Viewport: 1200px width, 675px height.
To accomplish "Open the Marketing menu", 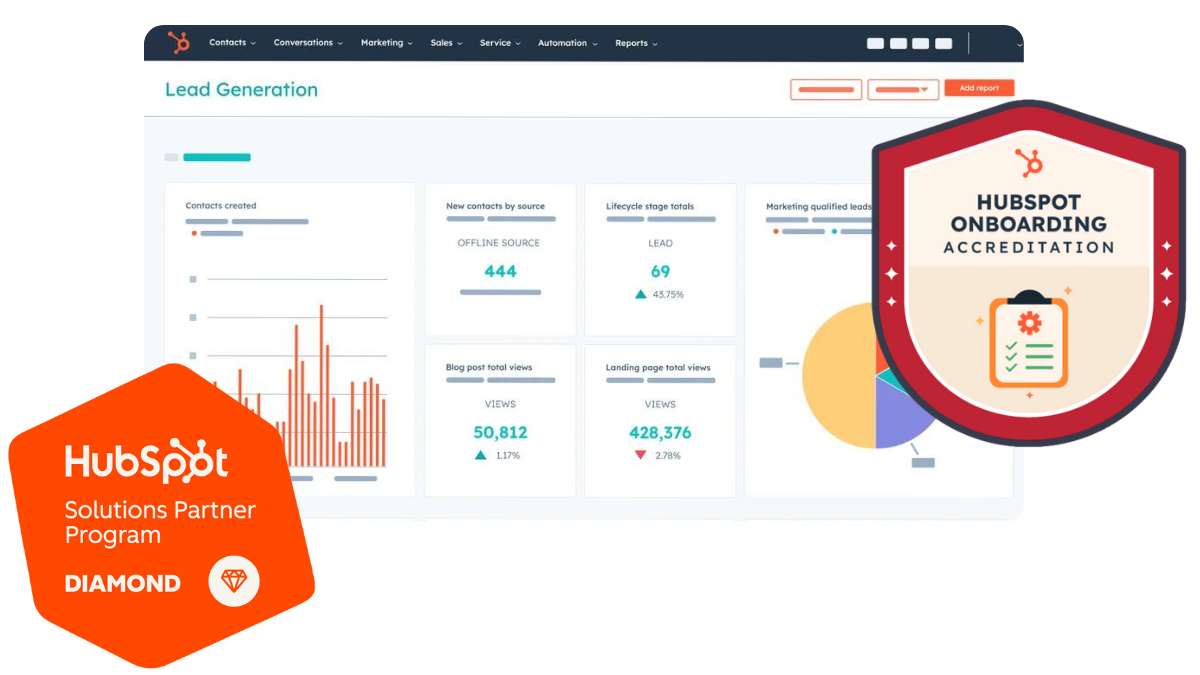I will point(386,43).
